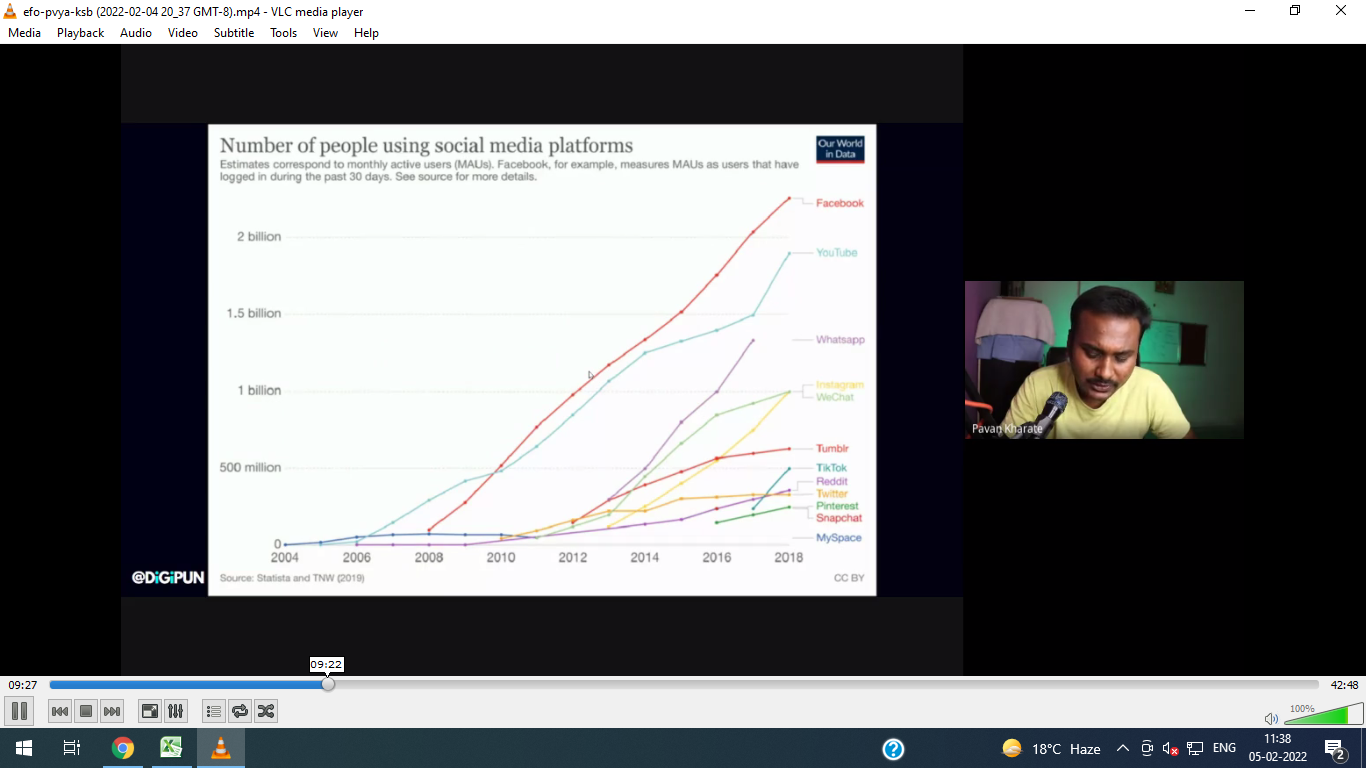The image size is (1366, 768).
Task: Open Excel from the taskbar
Action: (x=172, y=748)
